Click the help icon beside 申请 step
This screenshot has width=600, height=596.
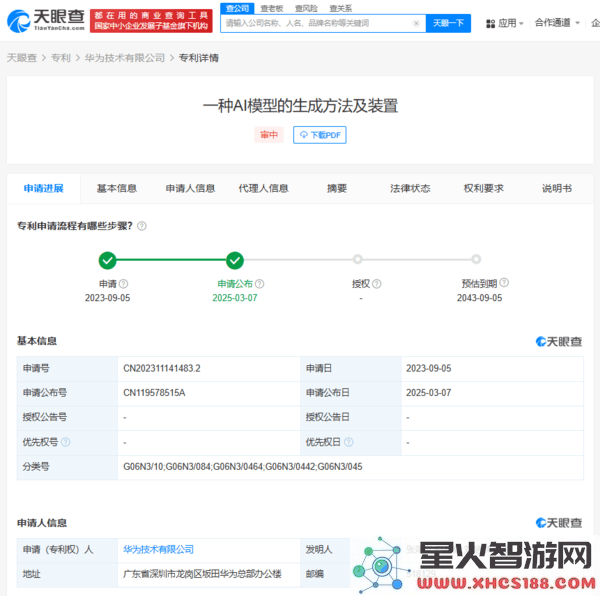pyautogui.click(x=123, y=284)
